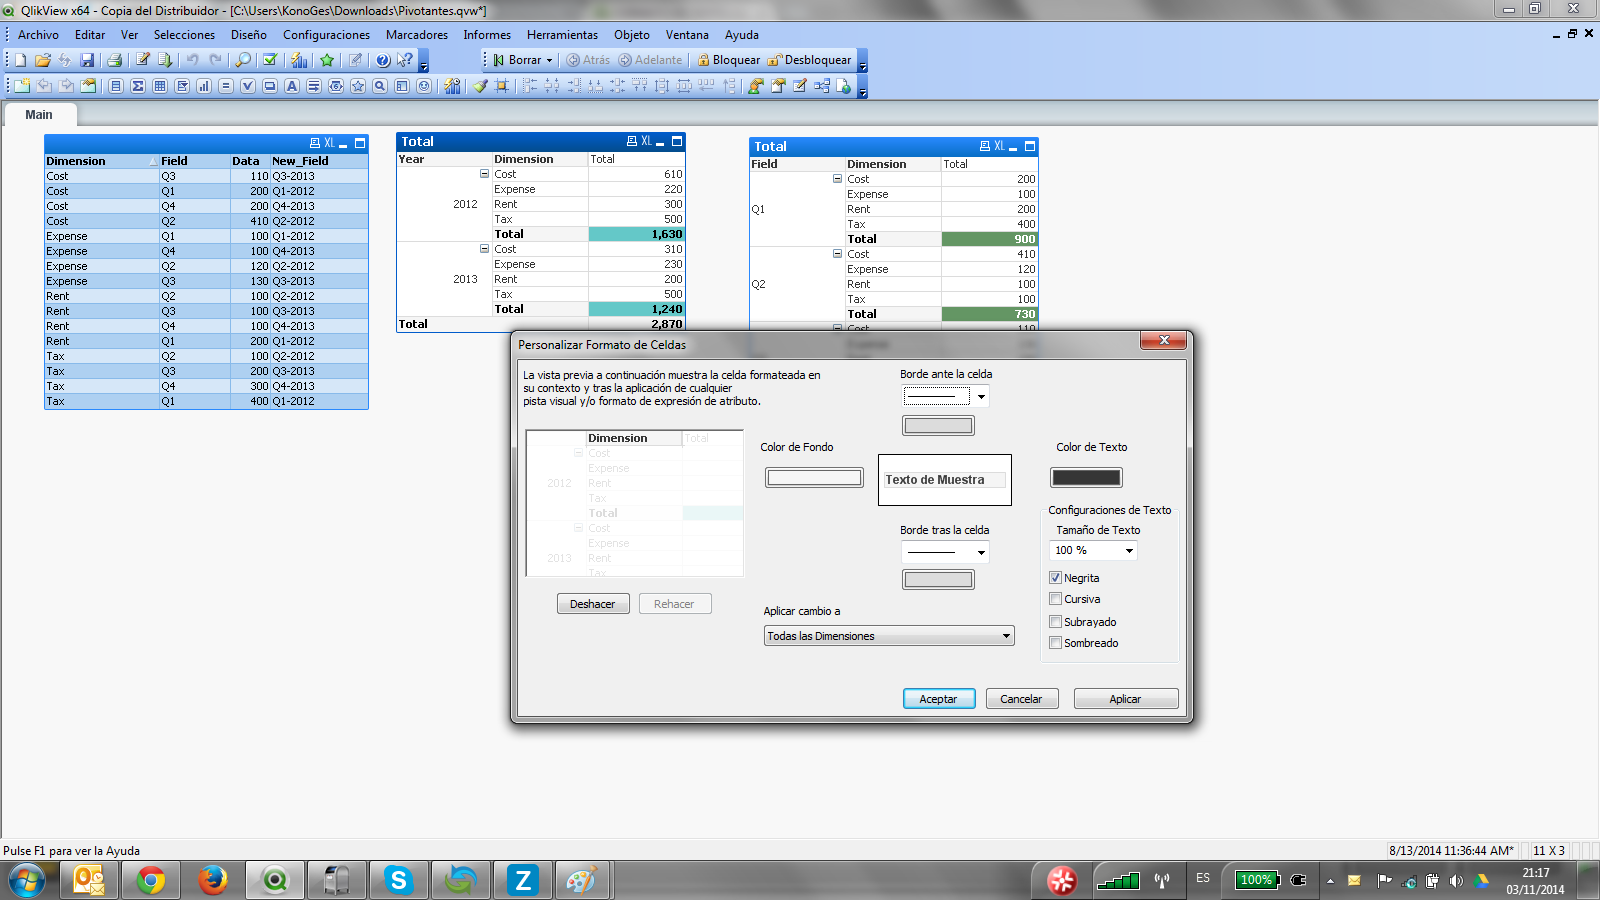The height and width of the screenshot is (900, 1600).
Task: Click the Aceptar button
Action: pos(938,699)
